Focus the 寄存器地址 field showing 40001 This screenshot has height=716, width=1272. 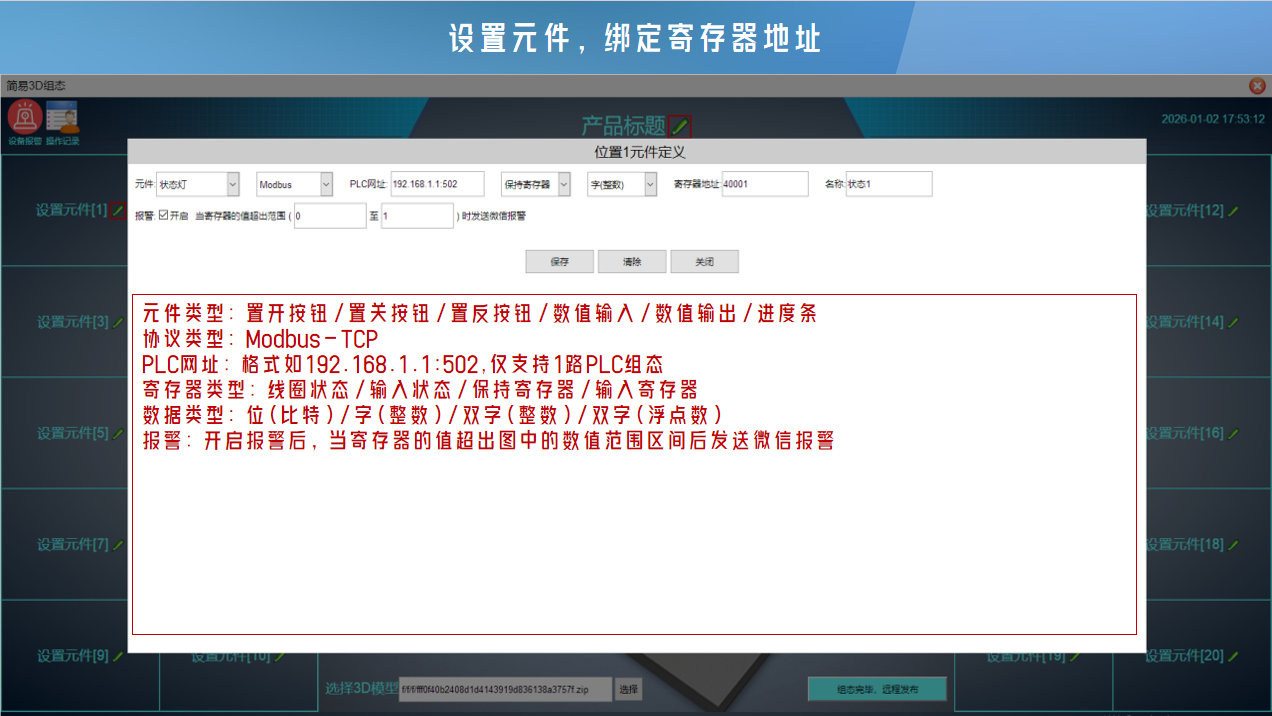[x=764, y=184]
